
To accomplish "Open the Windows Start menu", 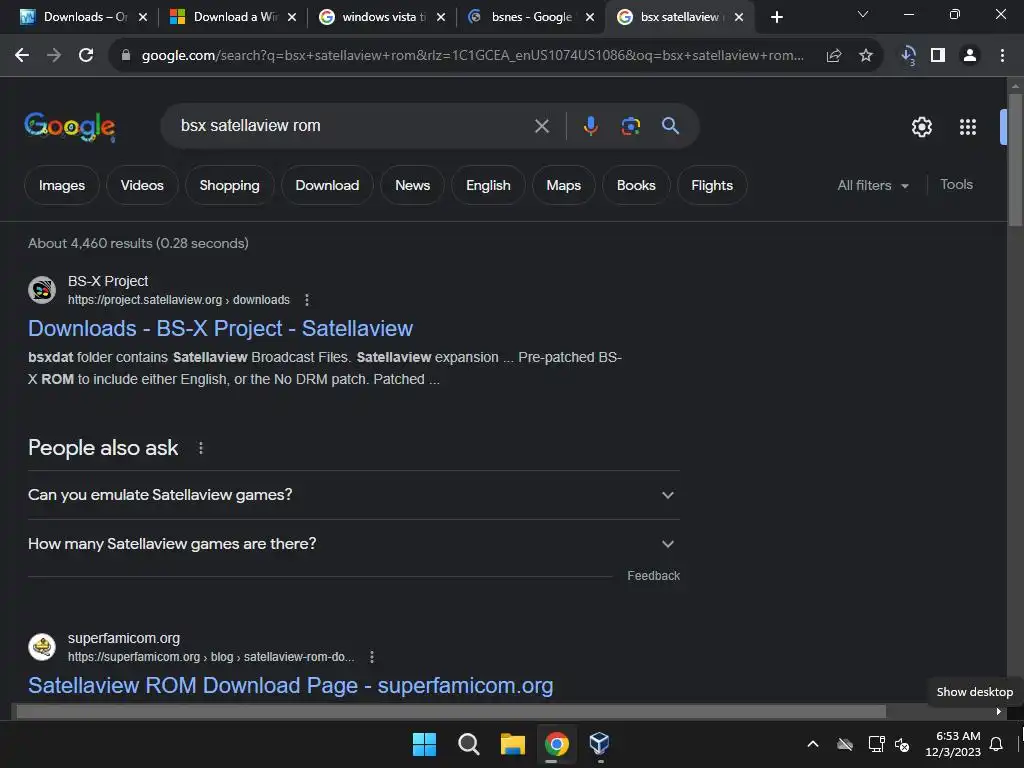I will 424,744.
